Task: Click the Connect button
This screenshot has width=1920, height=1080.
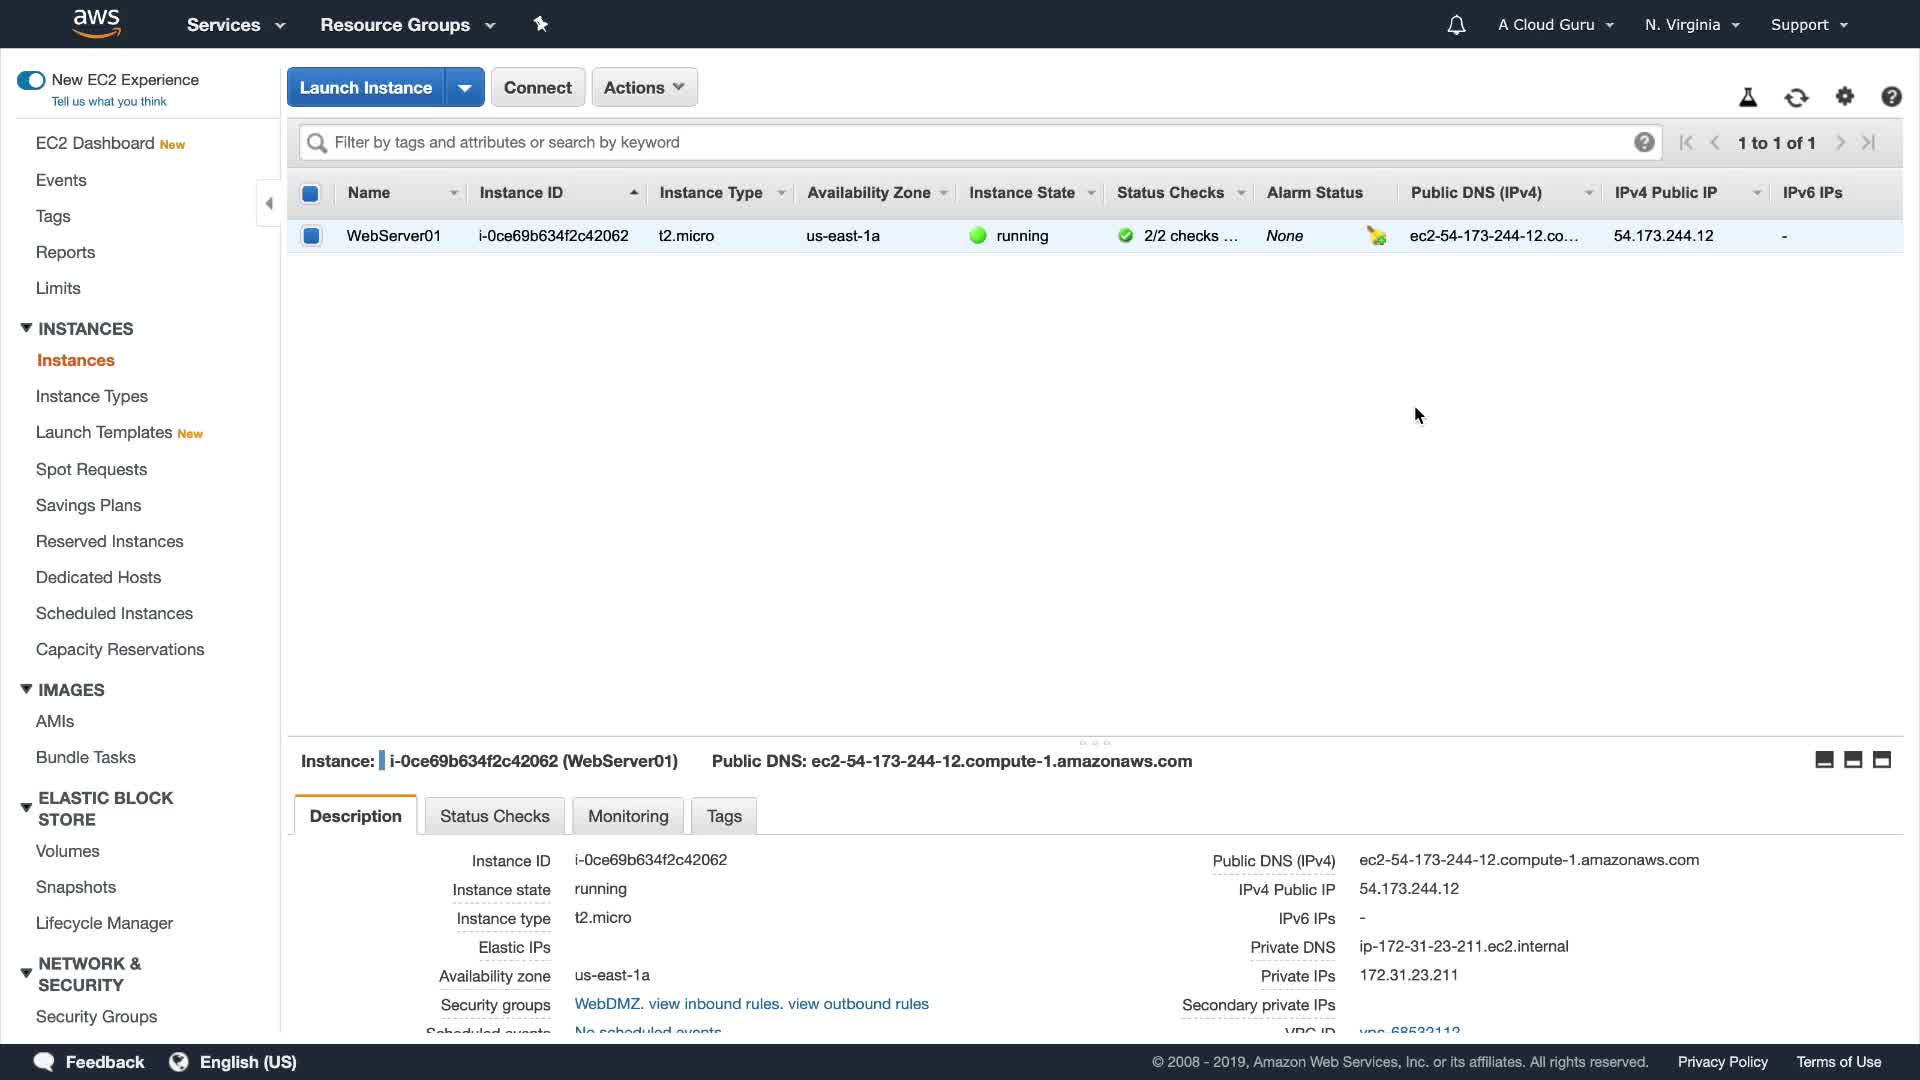Action: click(x=537, y=88)
